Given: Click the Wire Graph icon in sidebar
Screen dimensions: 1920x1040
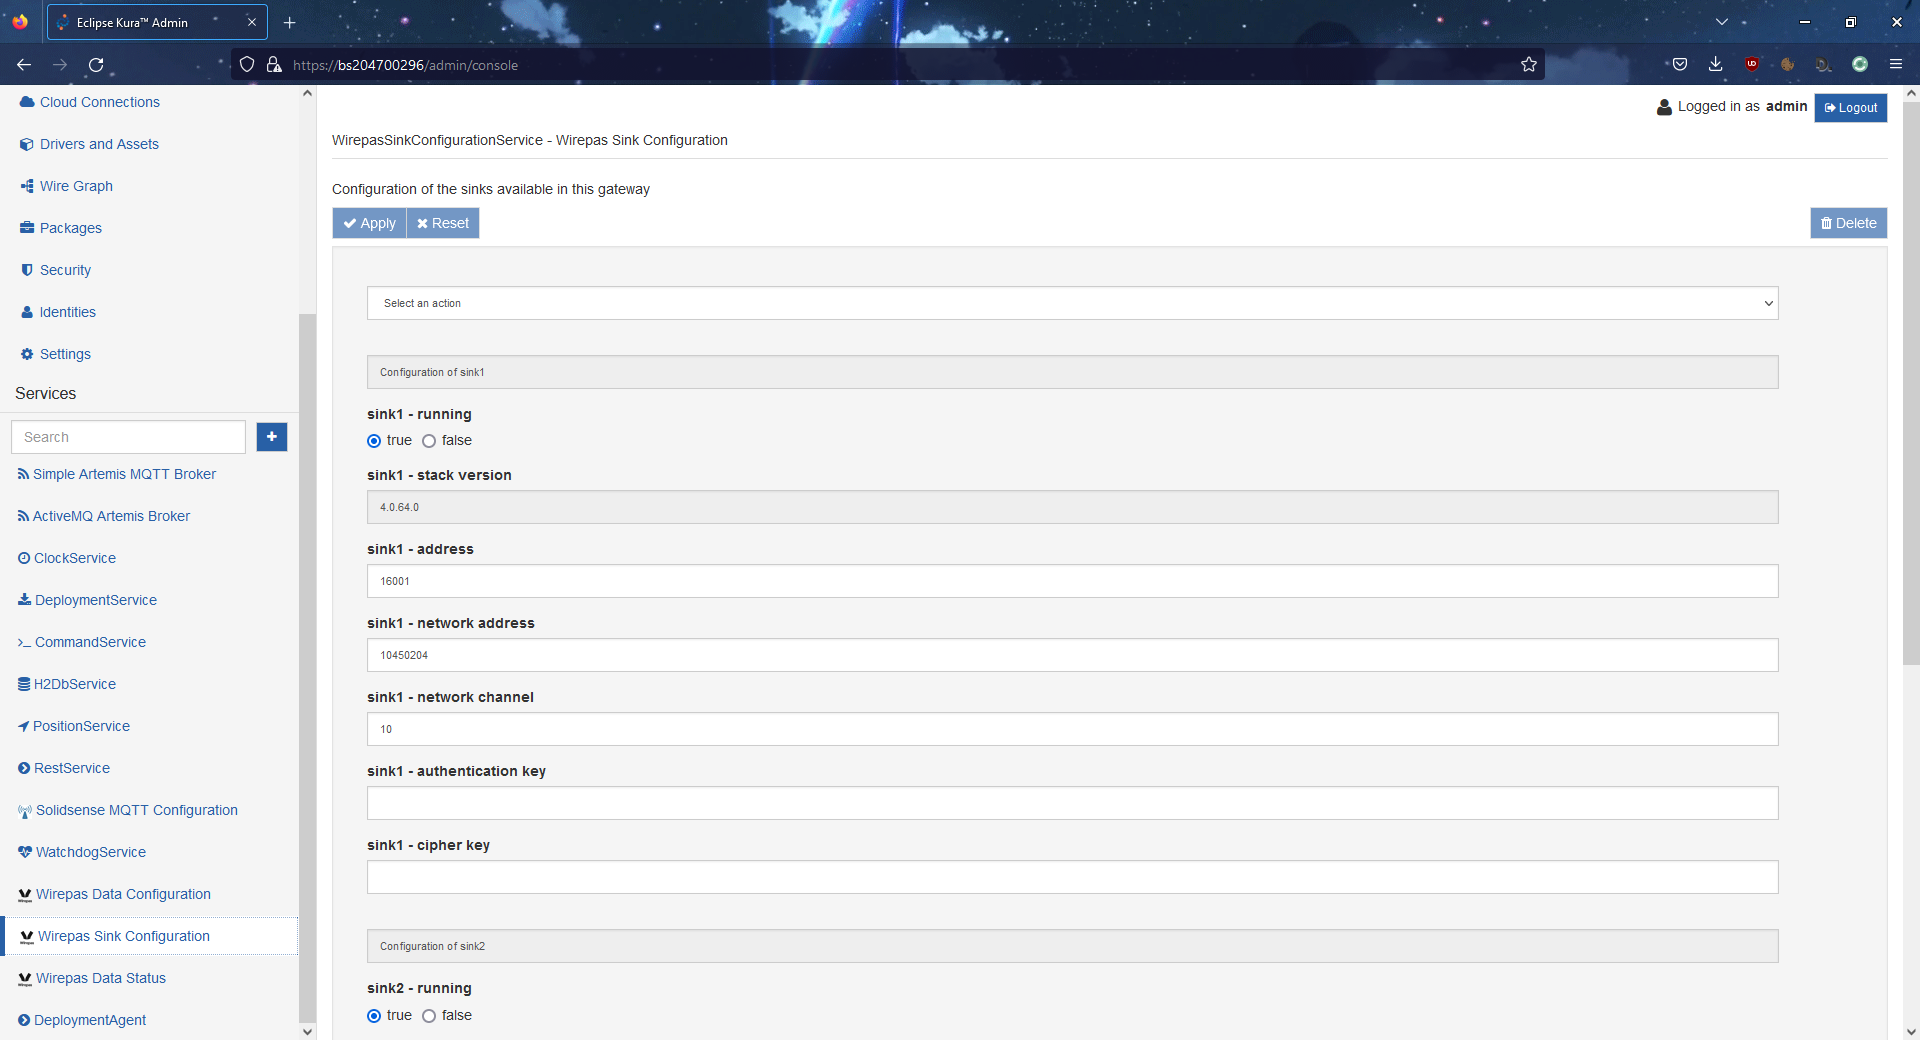Looking at the screenshot, I should click(27, 186).
